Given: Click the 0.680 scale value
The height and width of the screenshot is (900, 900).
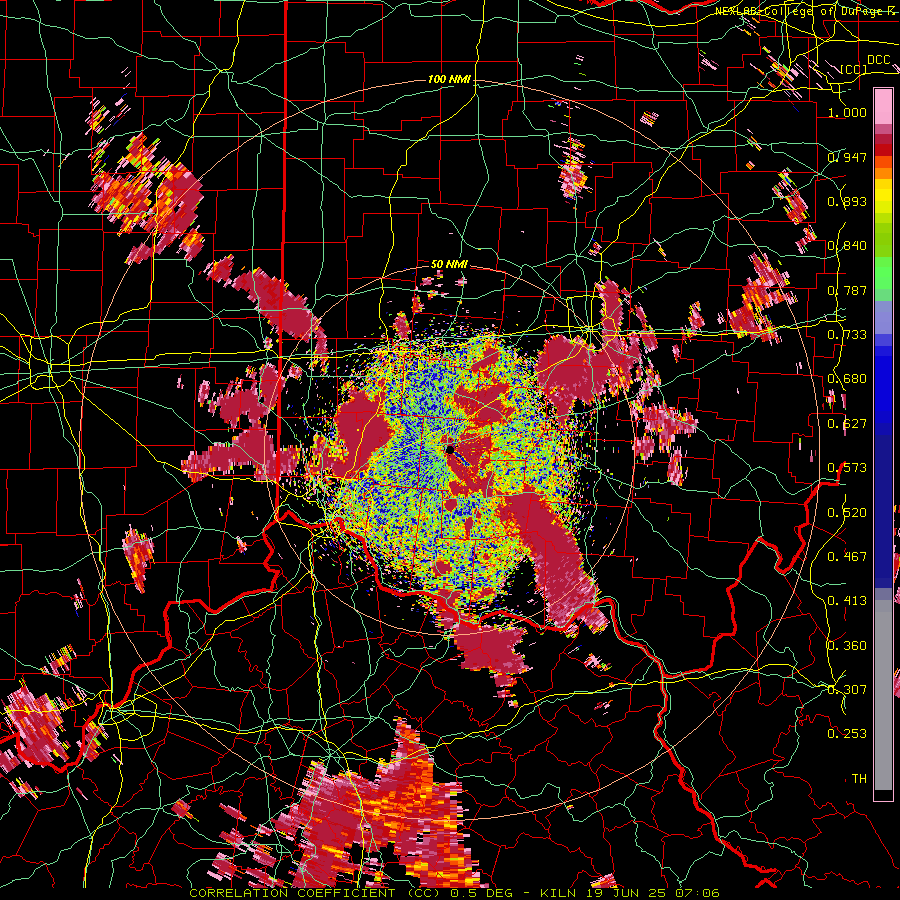Looking at the screenshot, I should coord(847,379).
